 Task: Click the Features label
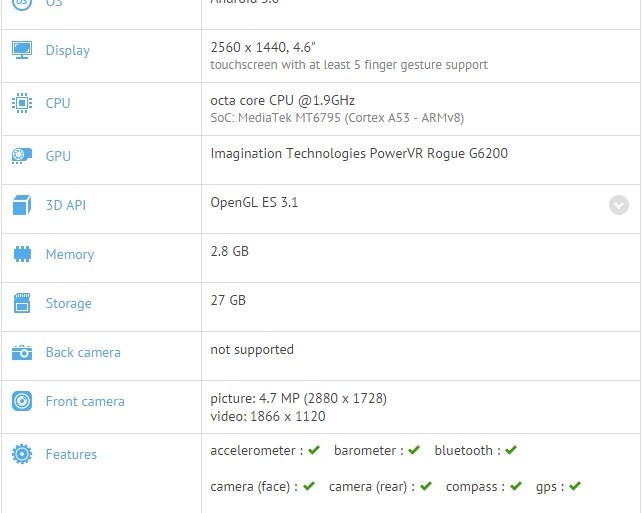click(71, 455)
